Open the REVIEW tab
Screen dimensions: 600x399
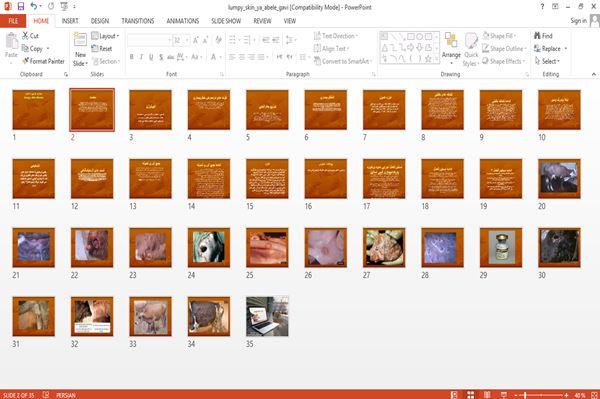click(262, 21)
